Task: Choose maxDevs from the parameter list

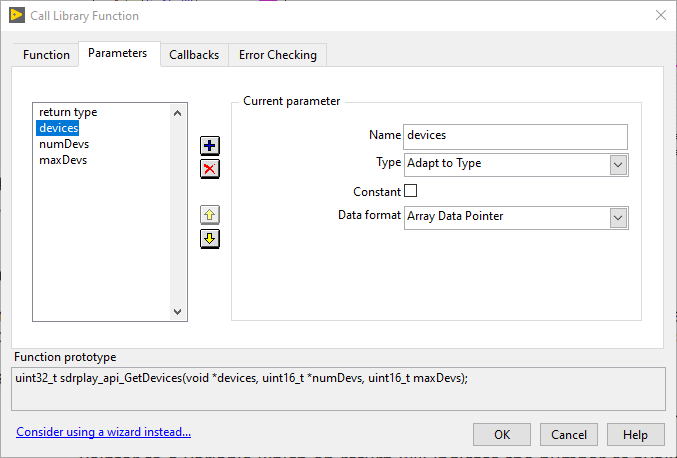Action: [63, 160]
